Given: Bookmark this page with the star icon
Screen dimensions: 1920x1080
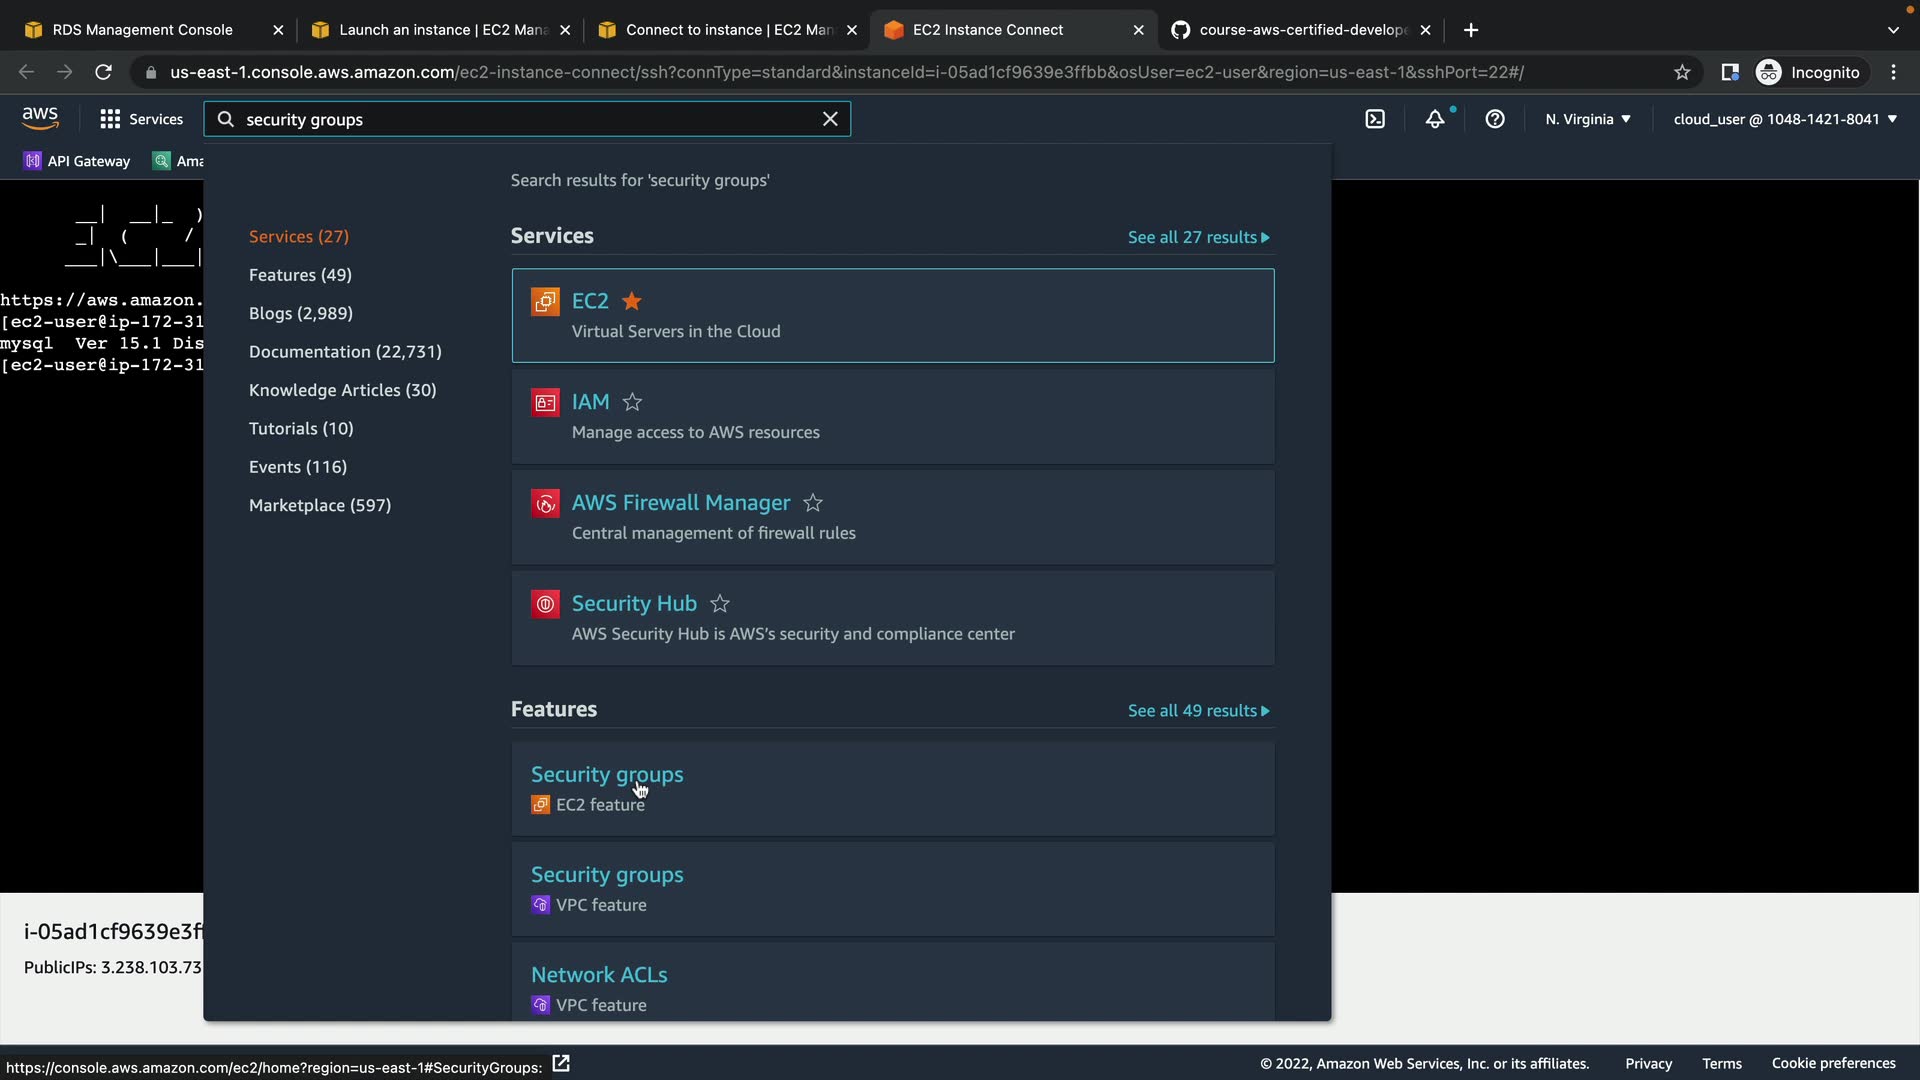Looking at the screenshot, I should click(1682, 72).
